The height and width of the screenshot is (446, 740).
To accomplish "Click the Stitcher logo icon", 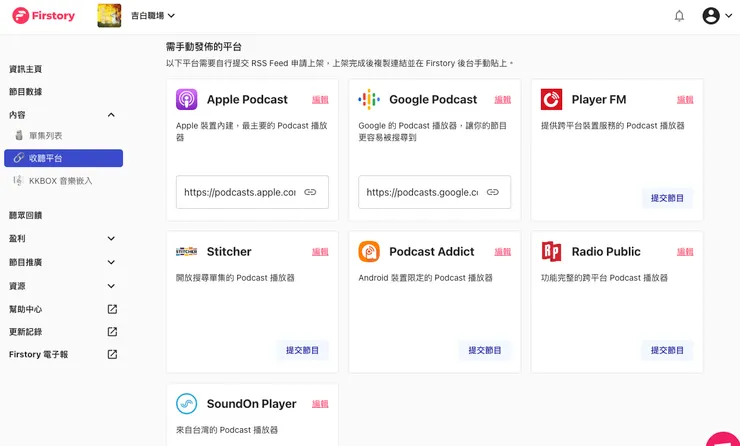I will click(x=186, y=252).
